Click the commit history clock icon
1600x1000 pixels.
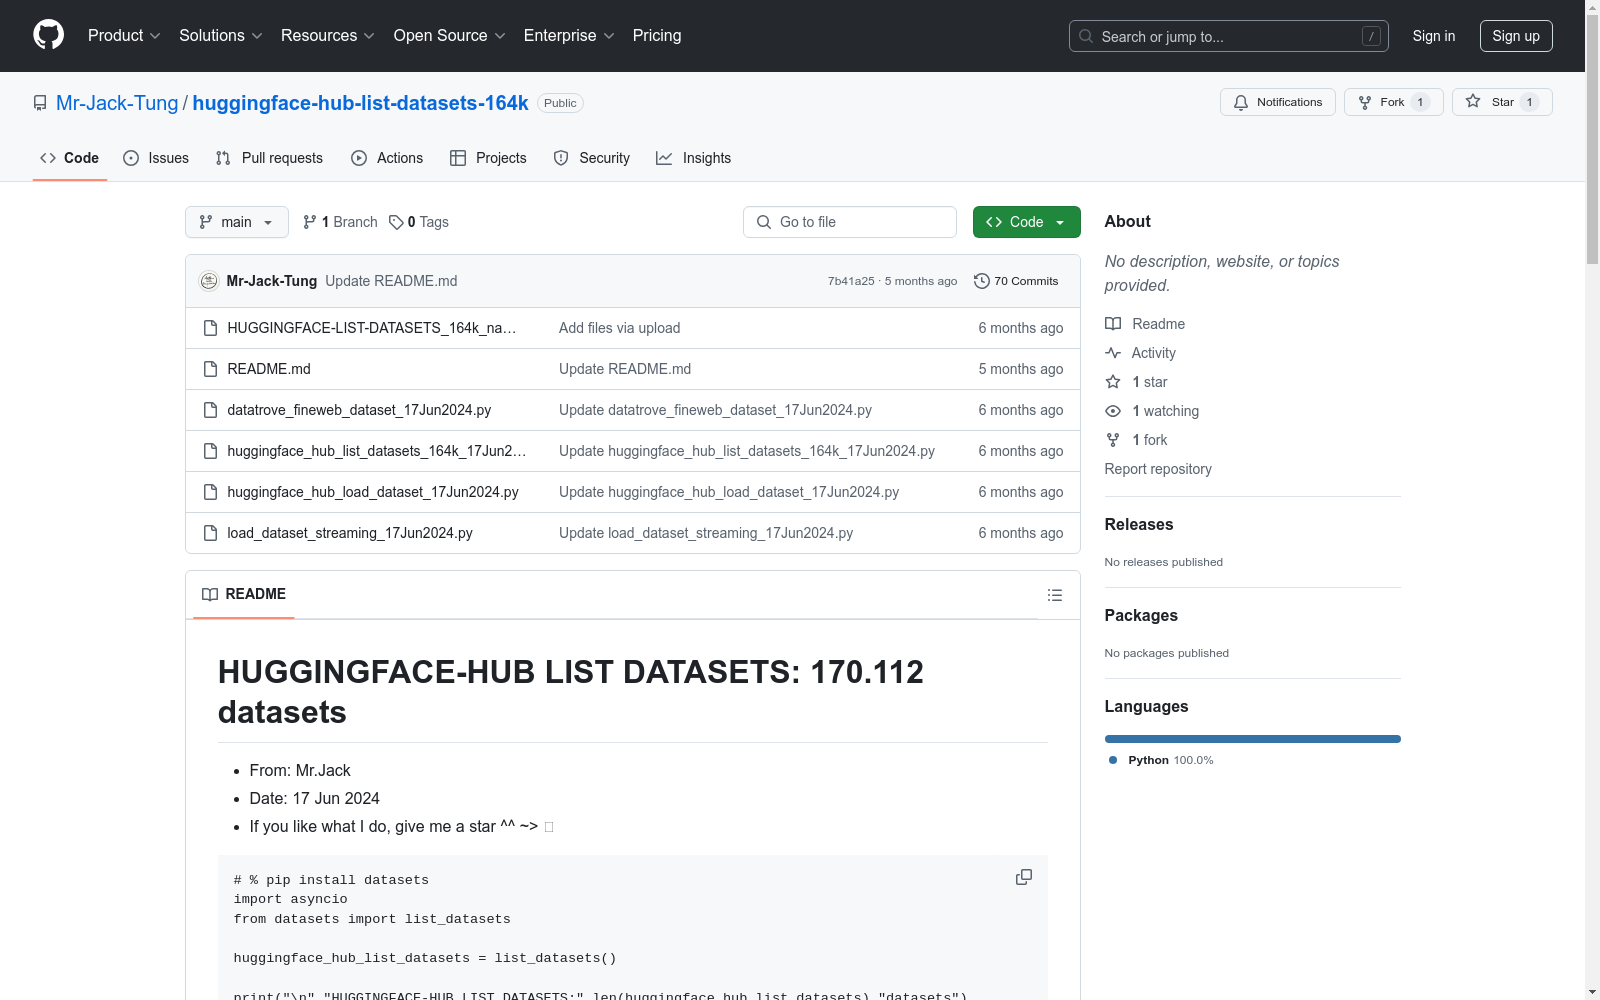[982, 281]
